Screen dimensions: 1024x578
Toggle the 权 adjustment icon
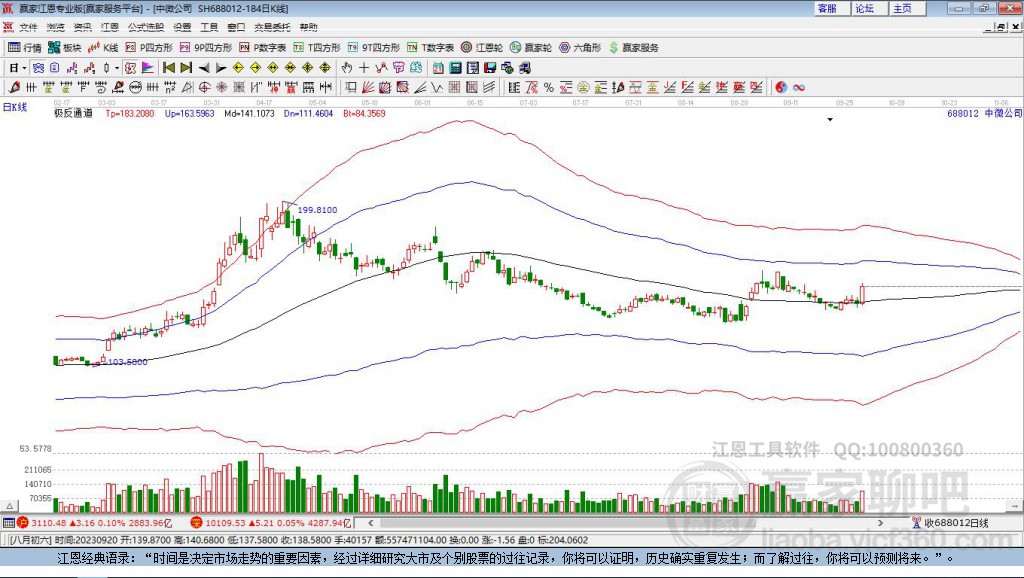coord(130,68)
